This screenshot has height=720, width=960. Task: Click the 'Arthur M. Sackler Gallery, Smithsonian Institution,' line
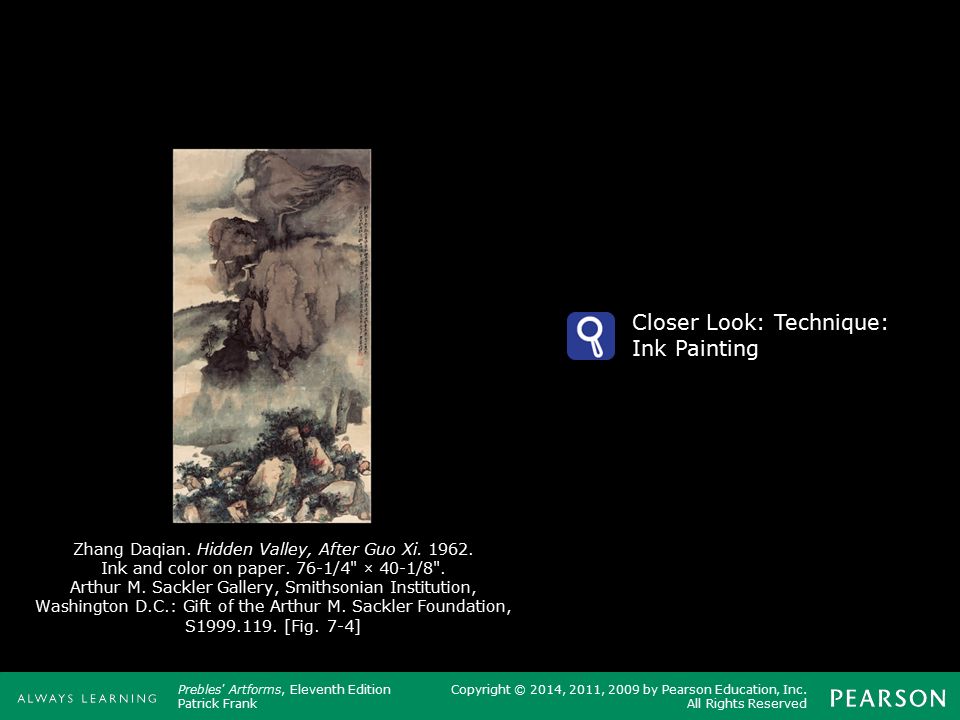[273, 587]
